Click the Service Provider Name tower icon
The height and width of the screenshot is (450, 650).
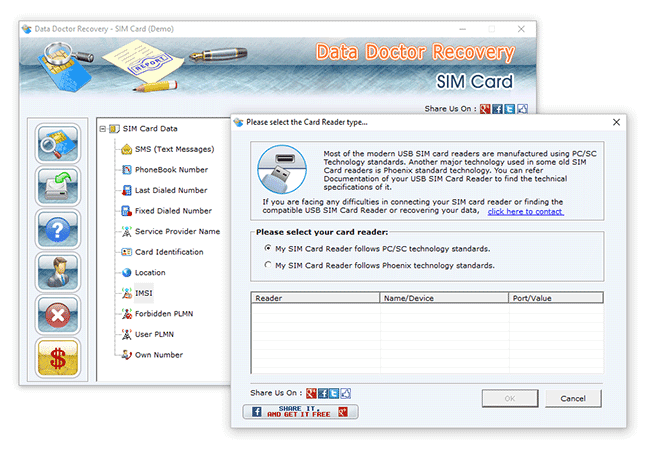click(126, 231)
